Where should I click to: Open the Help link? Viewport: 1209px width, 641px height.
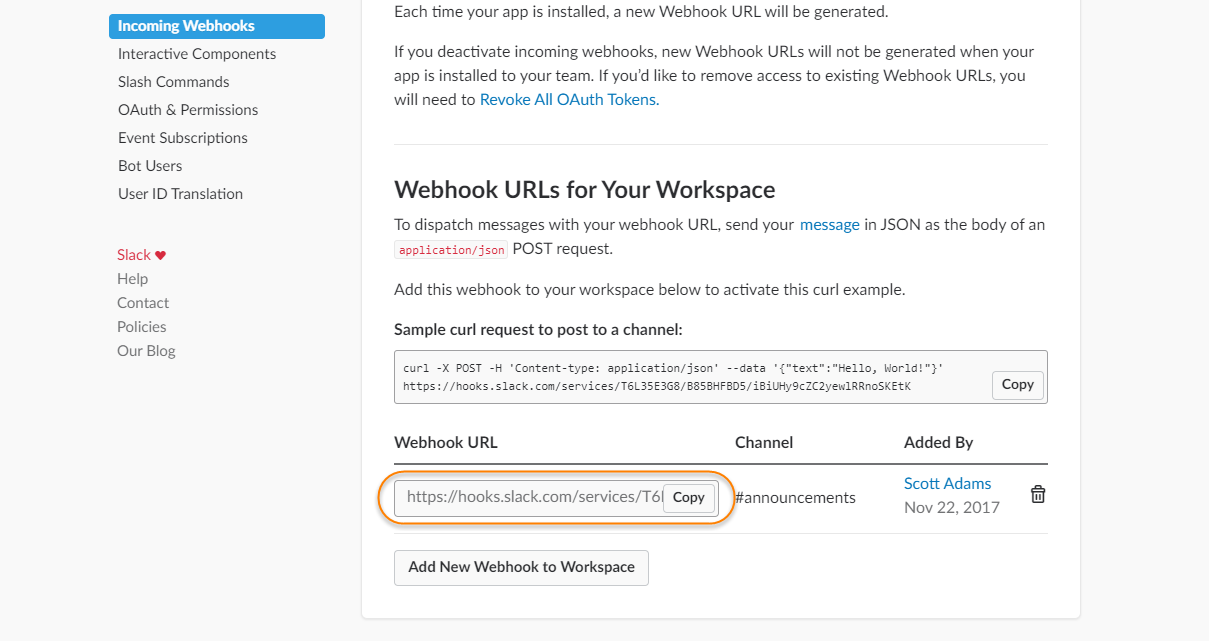[132, 279]
